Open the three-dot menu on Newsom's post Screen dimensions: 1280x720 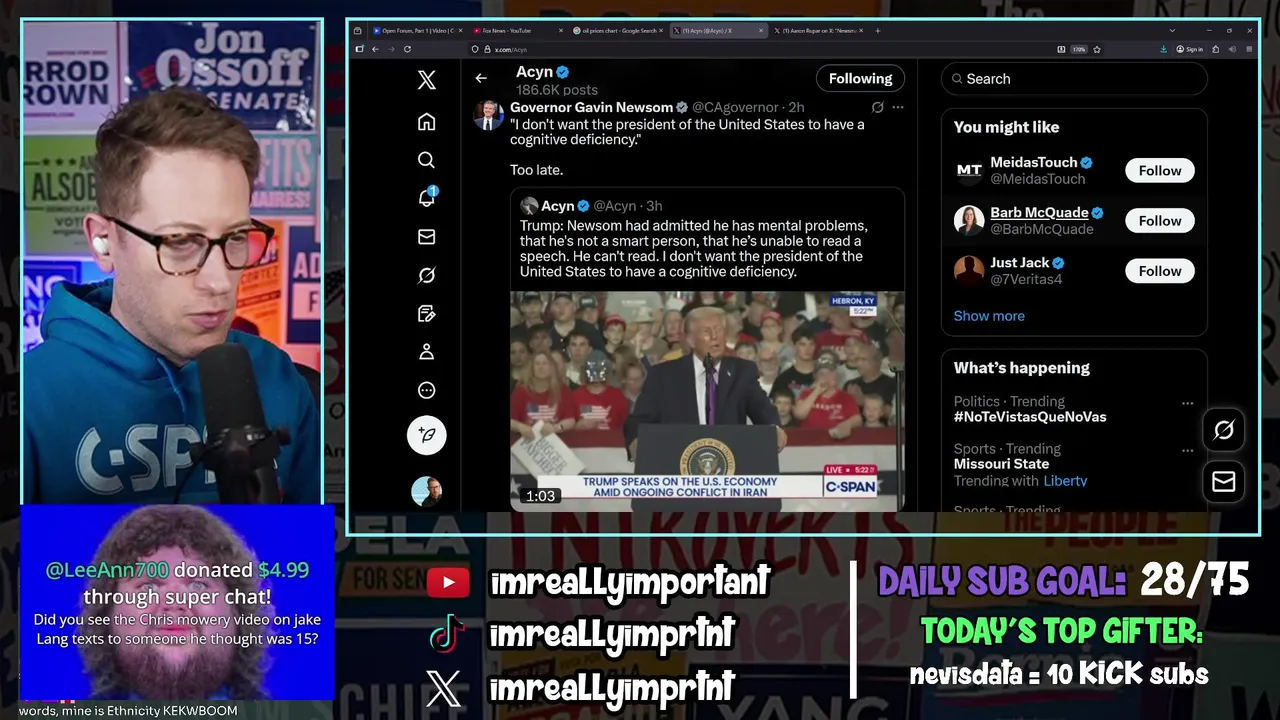point(898,107)
